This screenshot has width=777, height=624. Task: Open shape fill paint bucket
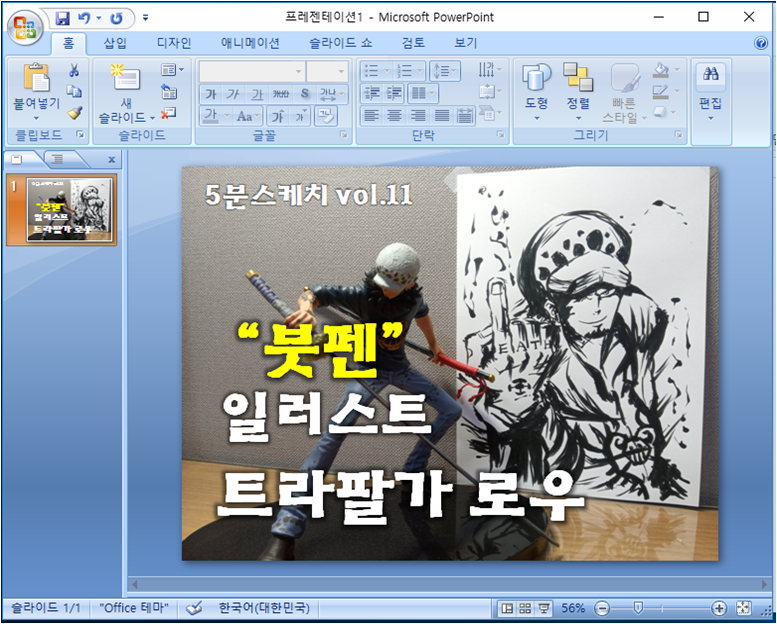[661, 70]
